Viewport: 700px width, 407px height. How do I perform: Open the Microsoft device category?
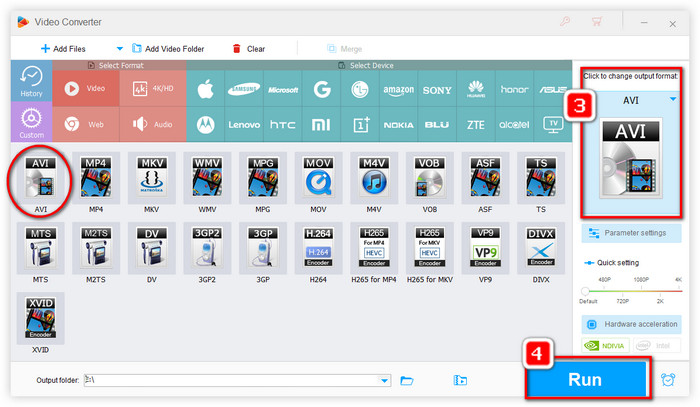click(x=283, y=89)
